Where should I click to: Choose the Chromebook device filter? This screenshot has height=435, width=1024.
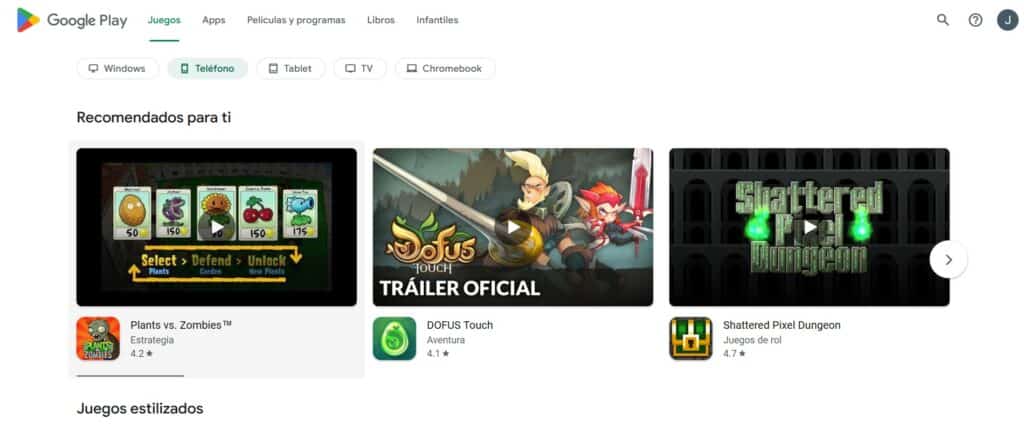coord(445,69)
